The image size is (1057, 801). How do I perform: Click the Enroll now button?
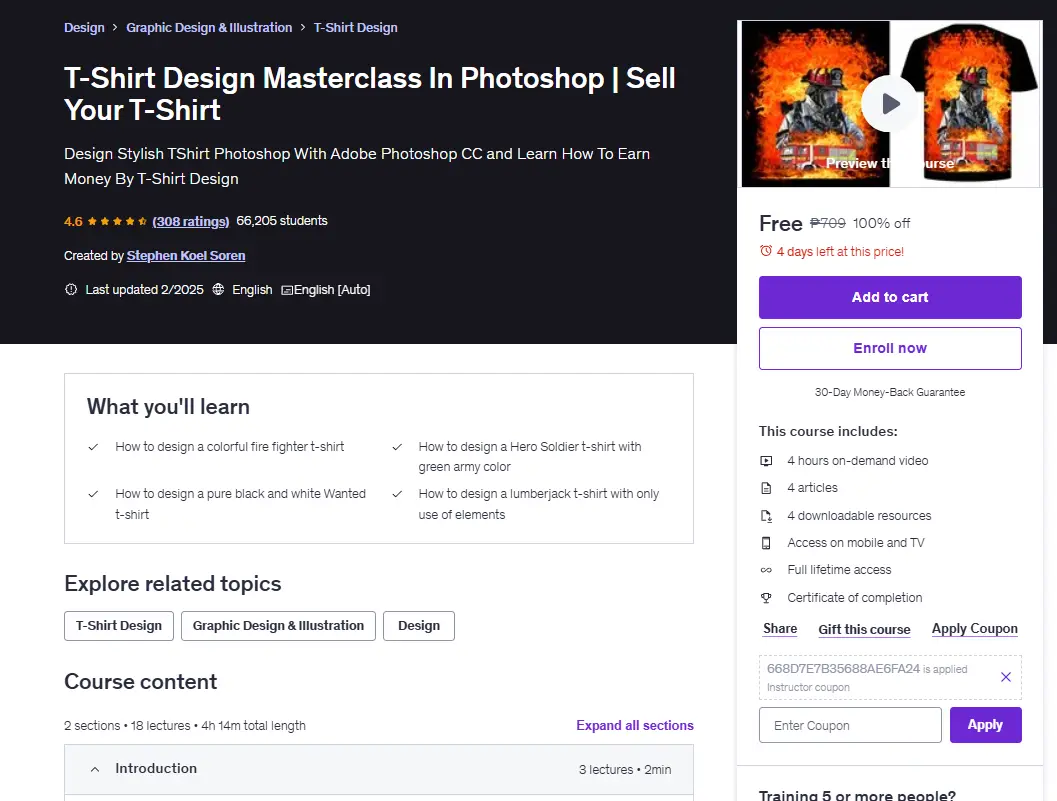[890, 349]
